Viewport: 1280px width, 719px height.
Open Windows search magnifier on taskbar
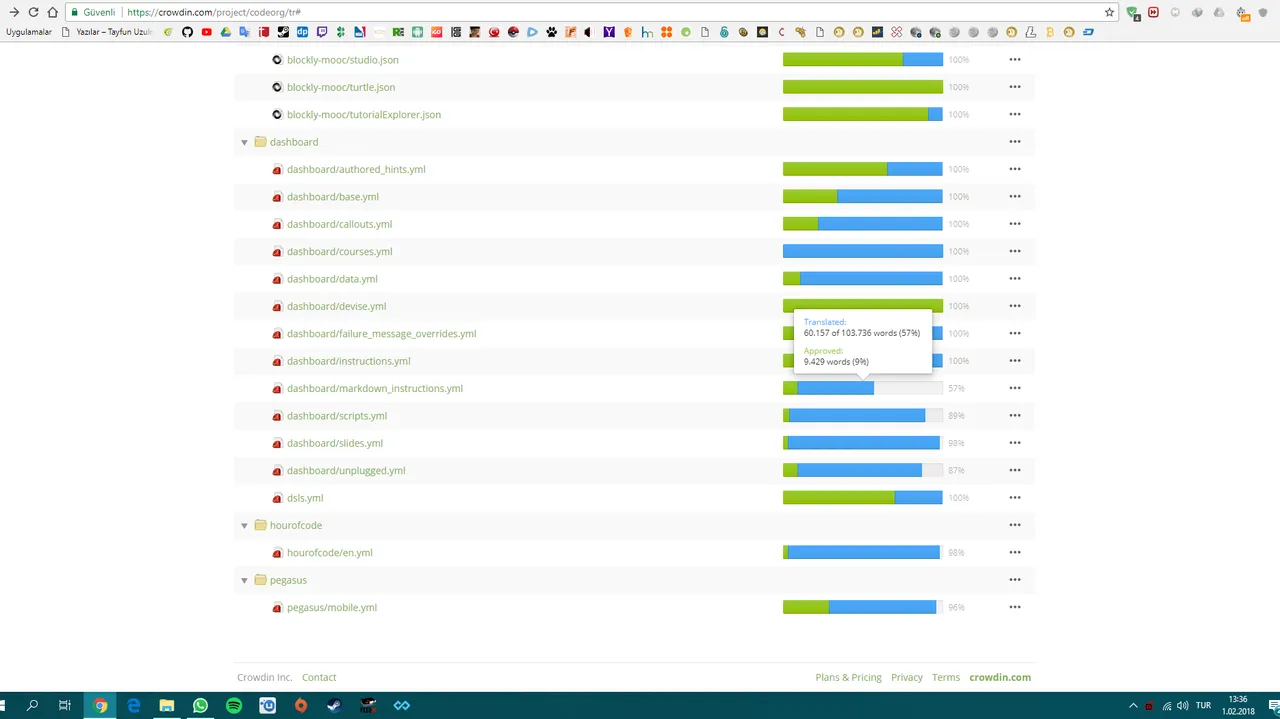[33, 705]
